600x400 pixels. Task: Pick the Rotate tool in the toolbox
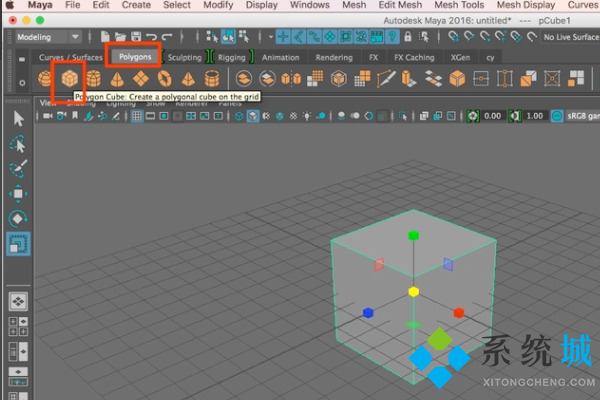[18, 218]
